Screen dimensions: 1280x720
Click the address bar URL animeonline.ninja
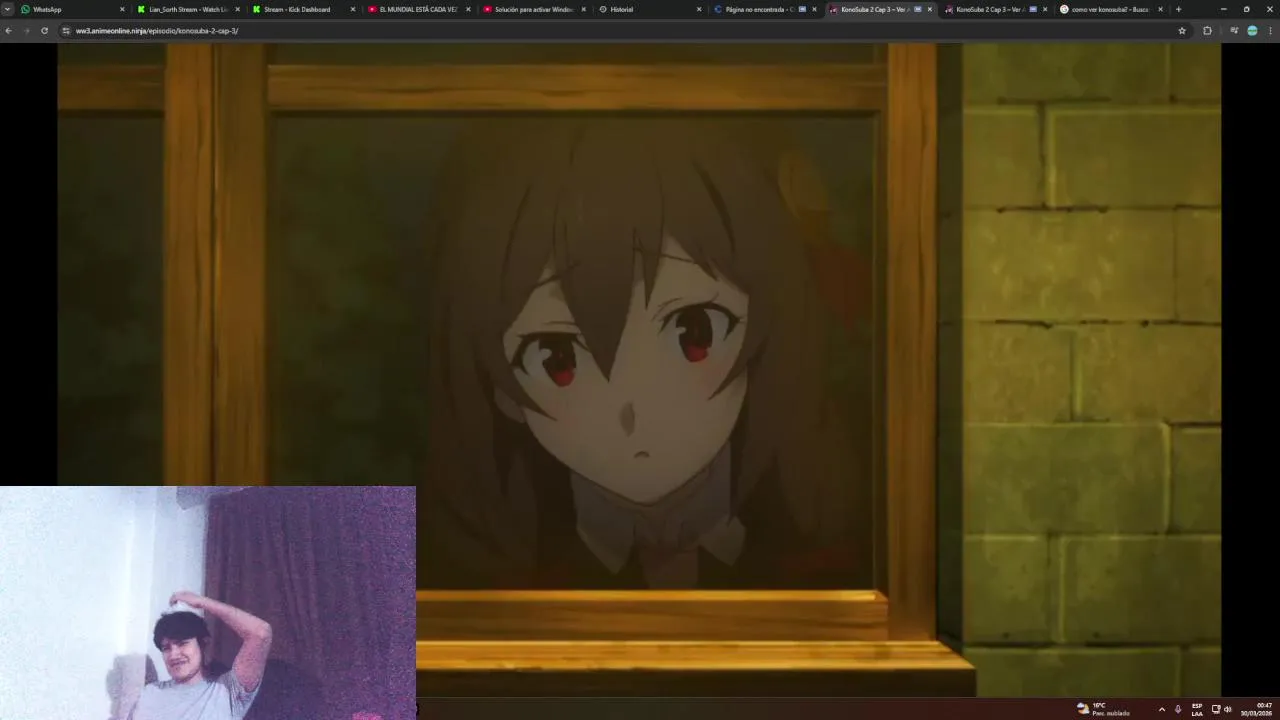pyautogui.click(x=157, y=31)
